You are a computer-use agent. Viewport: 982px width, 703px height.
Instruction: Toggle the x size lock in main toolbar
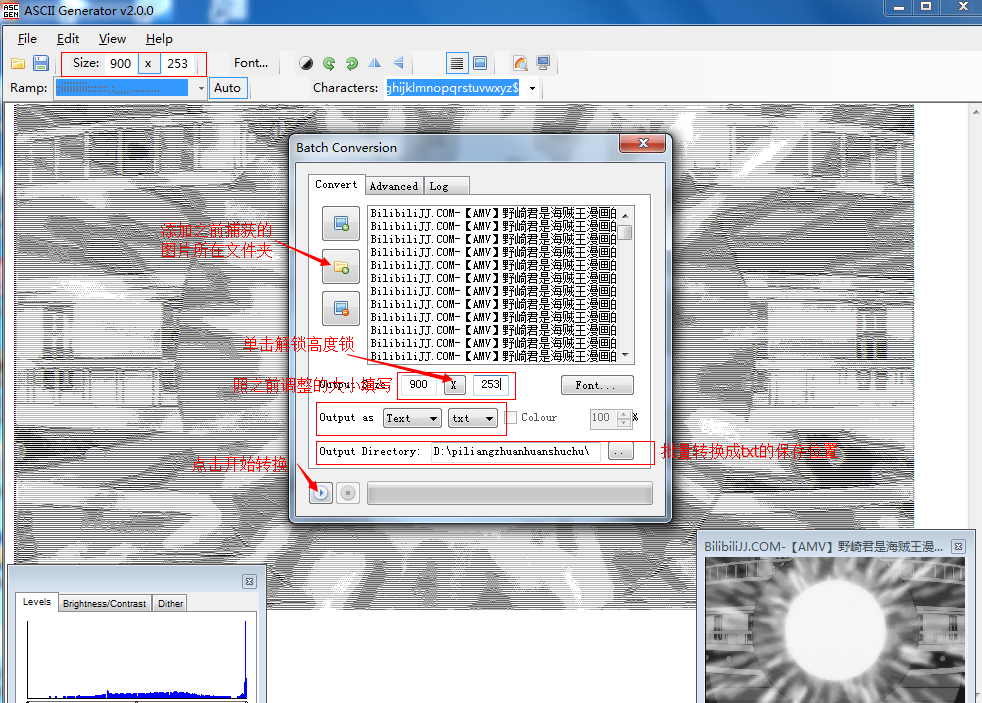pos(148,63)
